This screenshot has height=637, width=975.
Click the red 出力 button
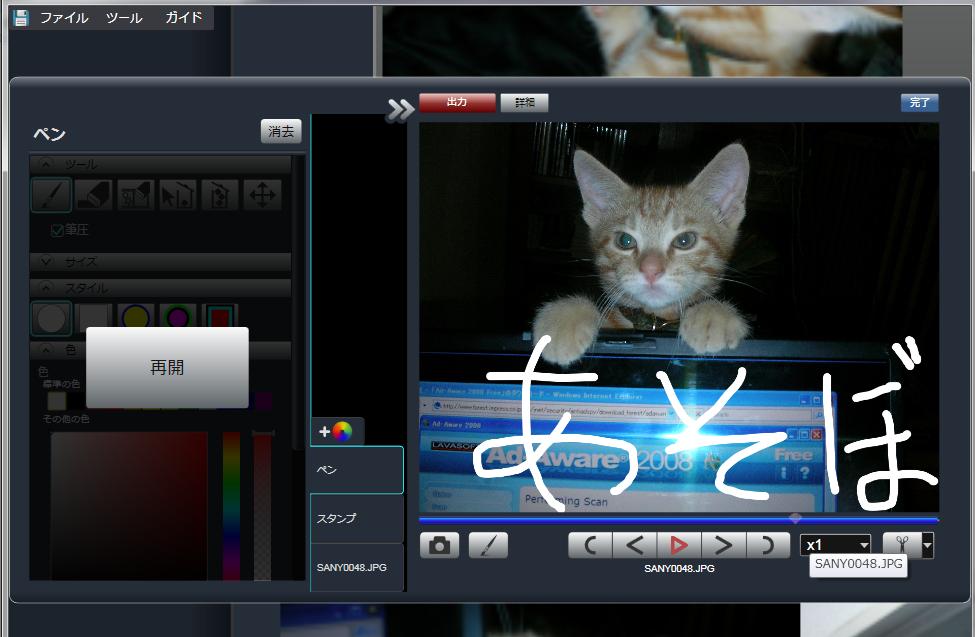click(457, 102)
